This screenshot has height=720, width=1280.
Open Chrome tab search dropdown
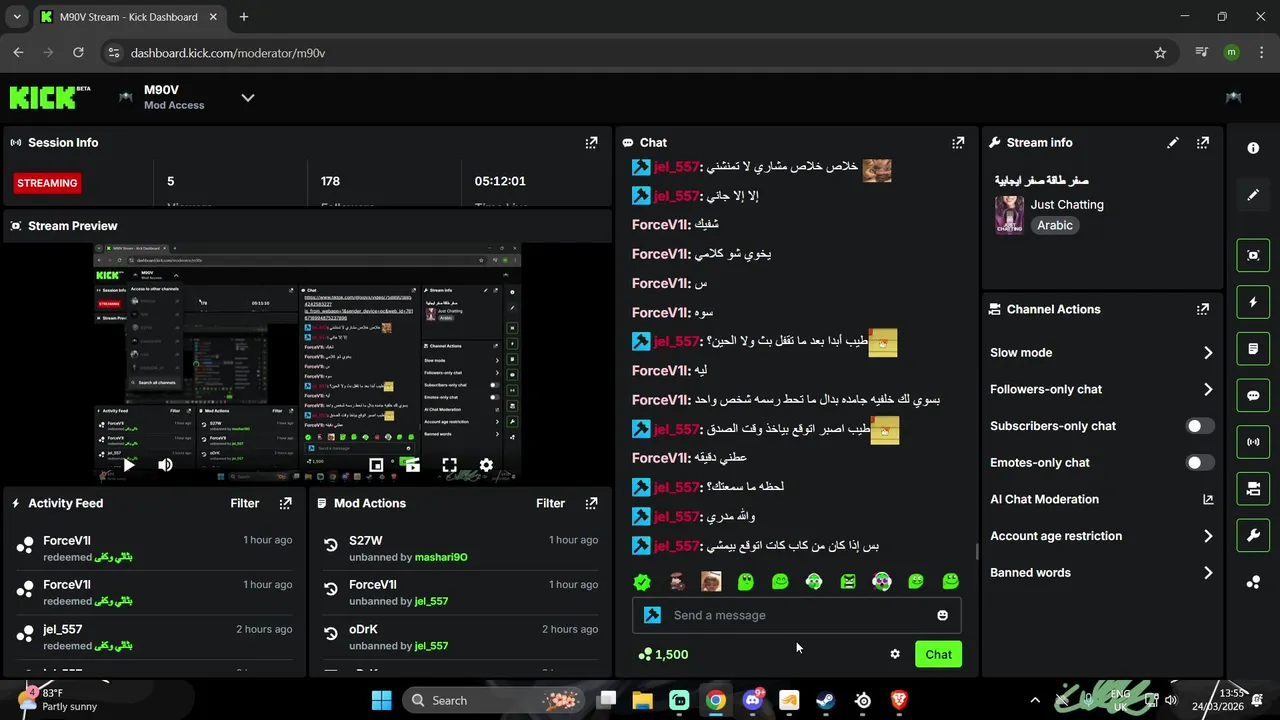click(16, 17)
